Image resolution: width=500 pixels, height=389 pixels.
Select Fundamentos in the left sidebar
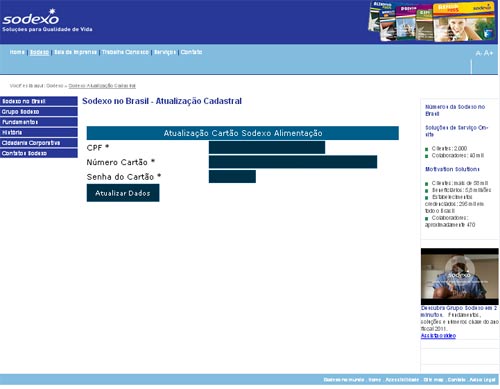[39, 122]
